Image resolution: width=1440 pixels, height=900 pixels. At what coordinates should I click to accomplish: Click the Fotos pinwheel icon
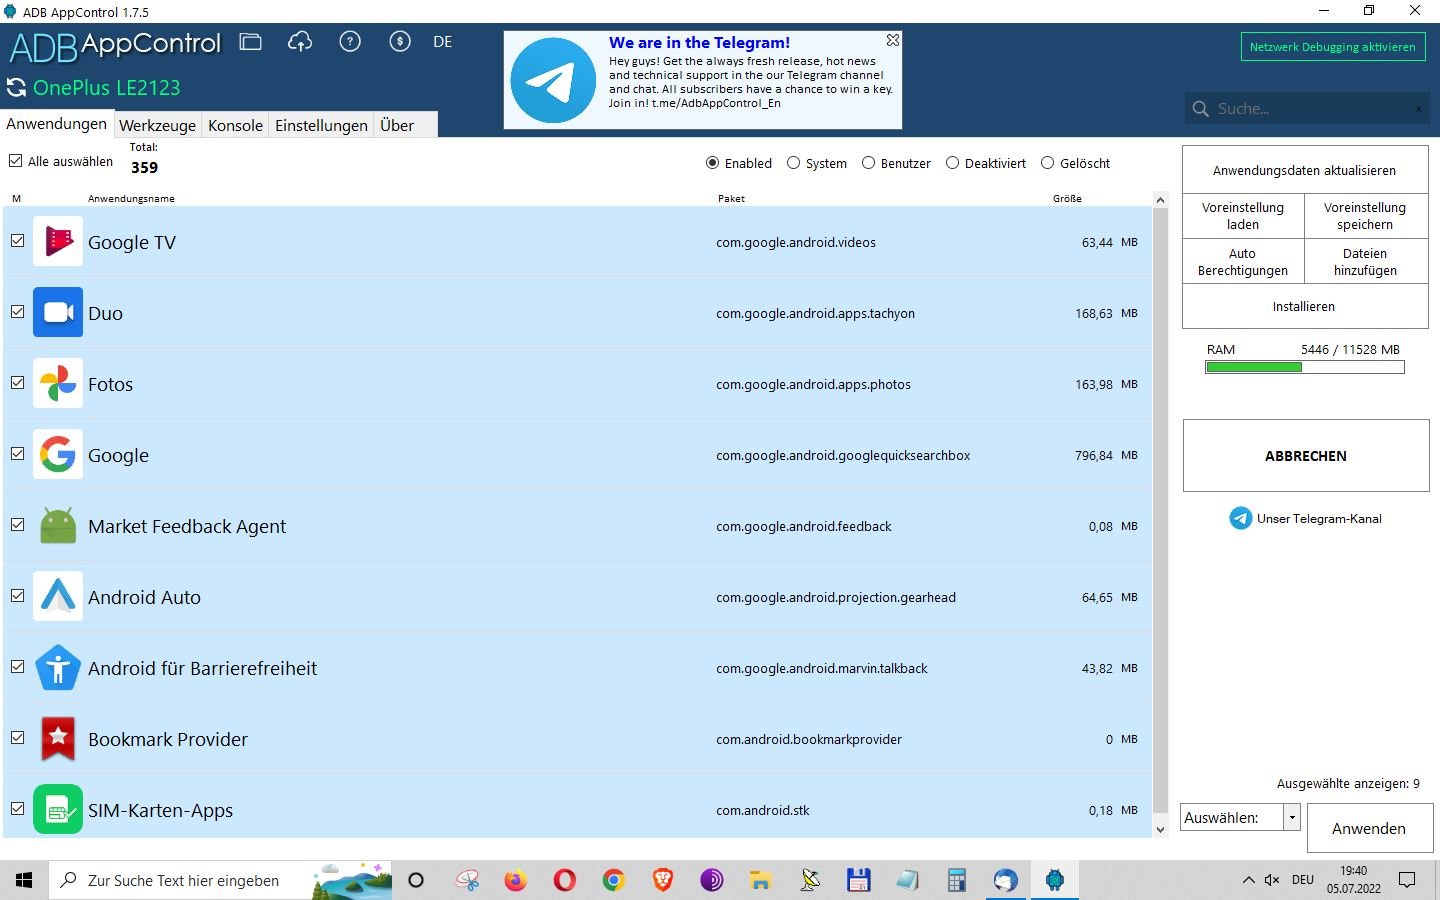tap(58, 383)
